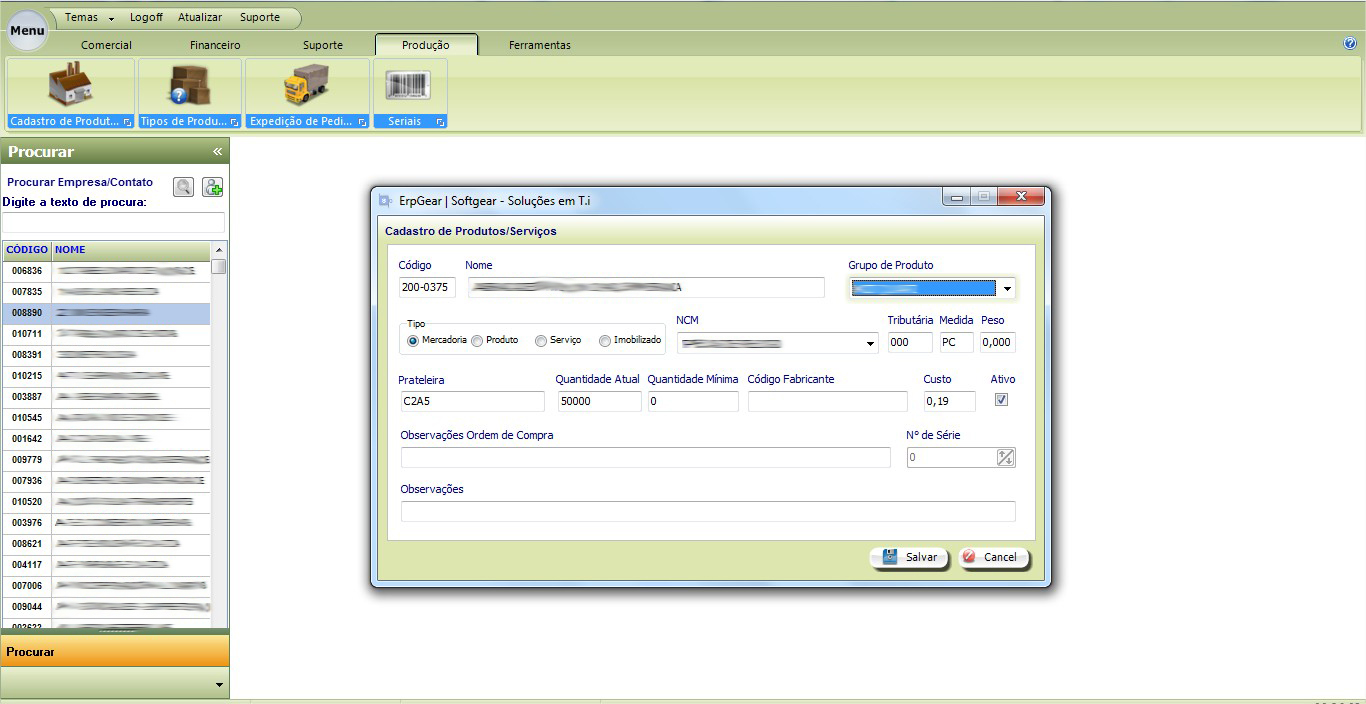Viewport: 1366px width, 704px height.
Task: Expand the Grupo de Produto dropdown
Action: tap(1006, 289)
